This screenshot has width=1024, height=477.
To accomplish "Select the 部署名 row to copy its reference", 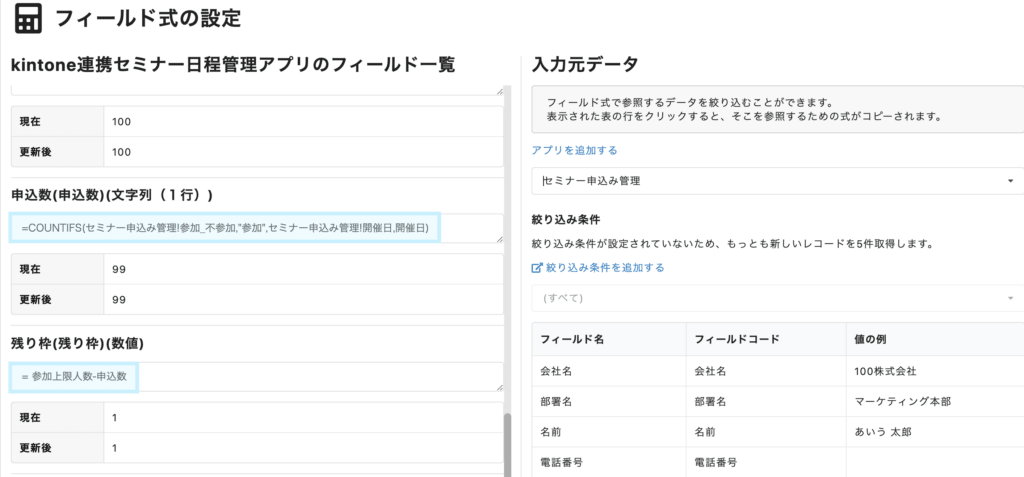I will (x=778, y=402).
